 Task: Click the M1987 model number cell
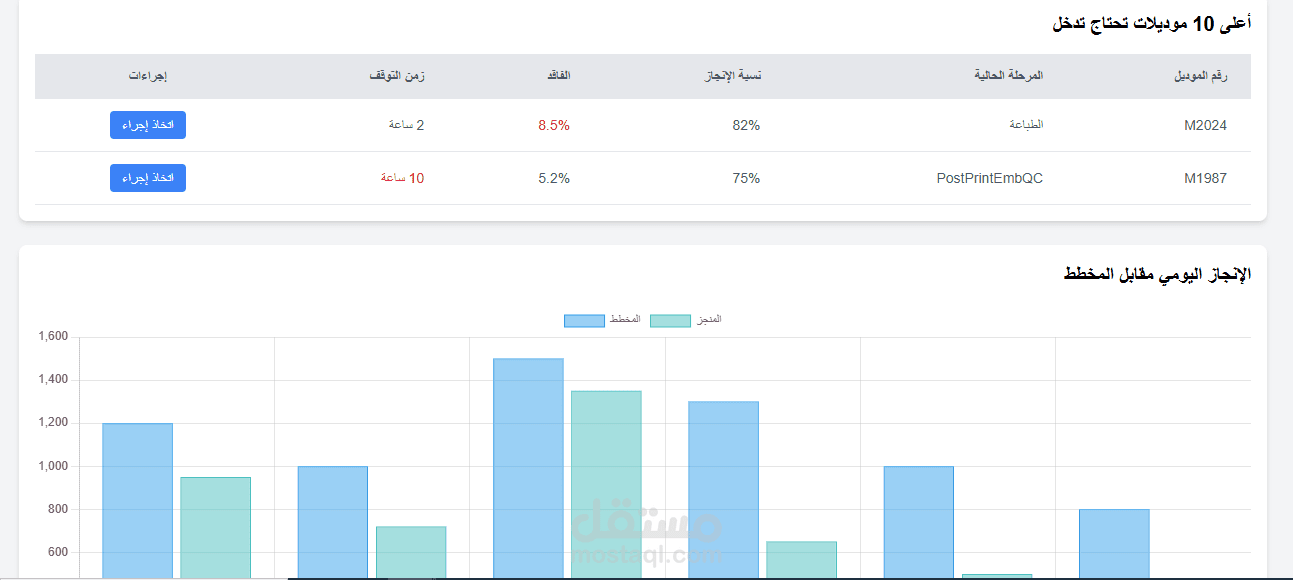click(x=1205, y=178)
